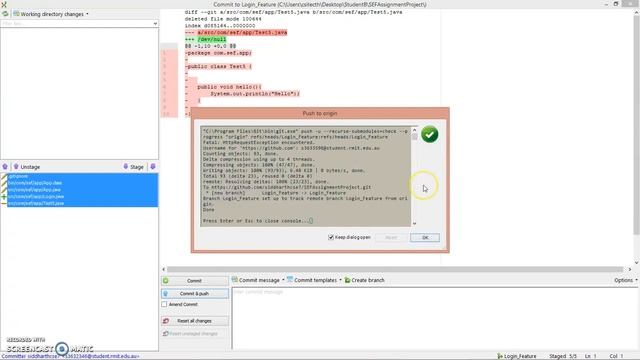
Task: Click the Commit button
Action: [195, 281]
